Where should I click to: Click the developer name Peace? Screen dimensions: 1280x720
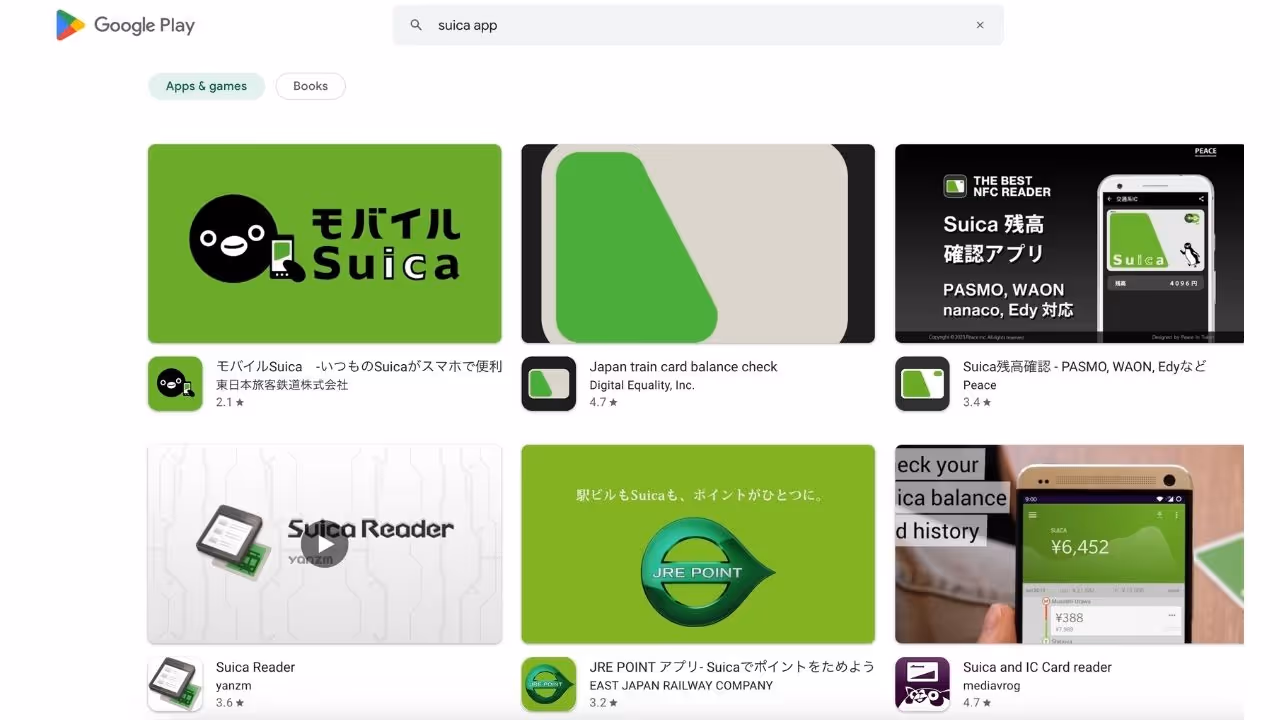(x=979, y=385)
